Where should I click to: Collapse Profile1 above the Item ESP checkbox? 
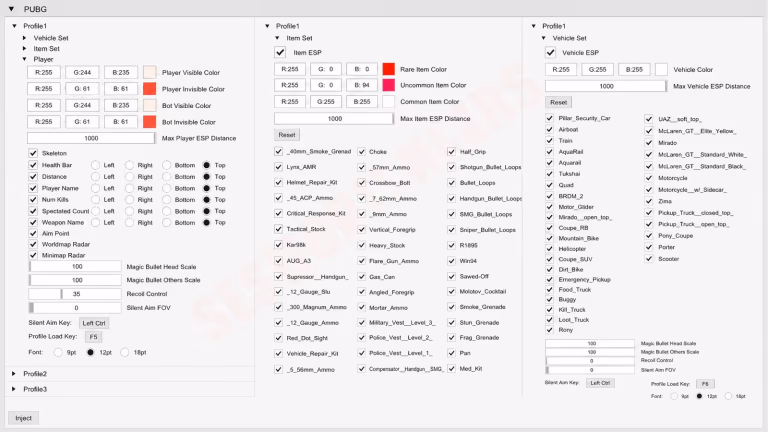267,26
